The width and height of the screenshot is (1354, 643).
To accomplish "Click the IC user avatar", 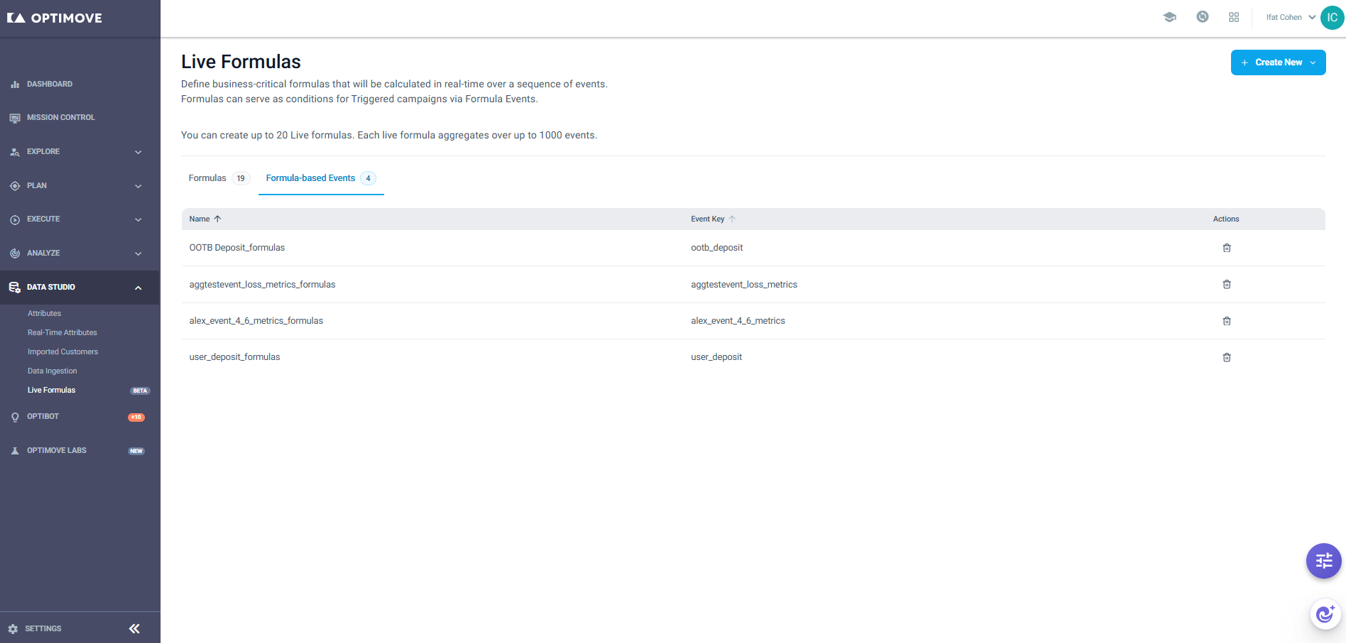I will (x=1332, y=17).
